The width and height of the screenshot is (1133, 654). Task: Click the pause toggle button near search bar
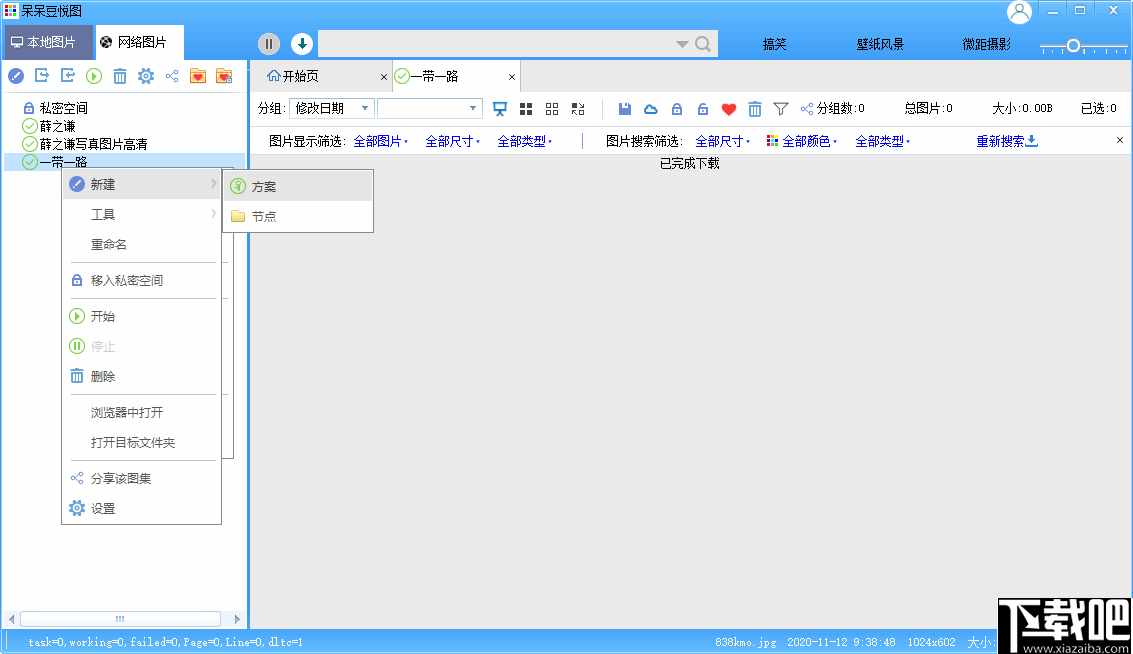tap(268, 43)
